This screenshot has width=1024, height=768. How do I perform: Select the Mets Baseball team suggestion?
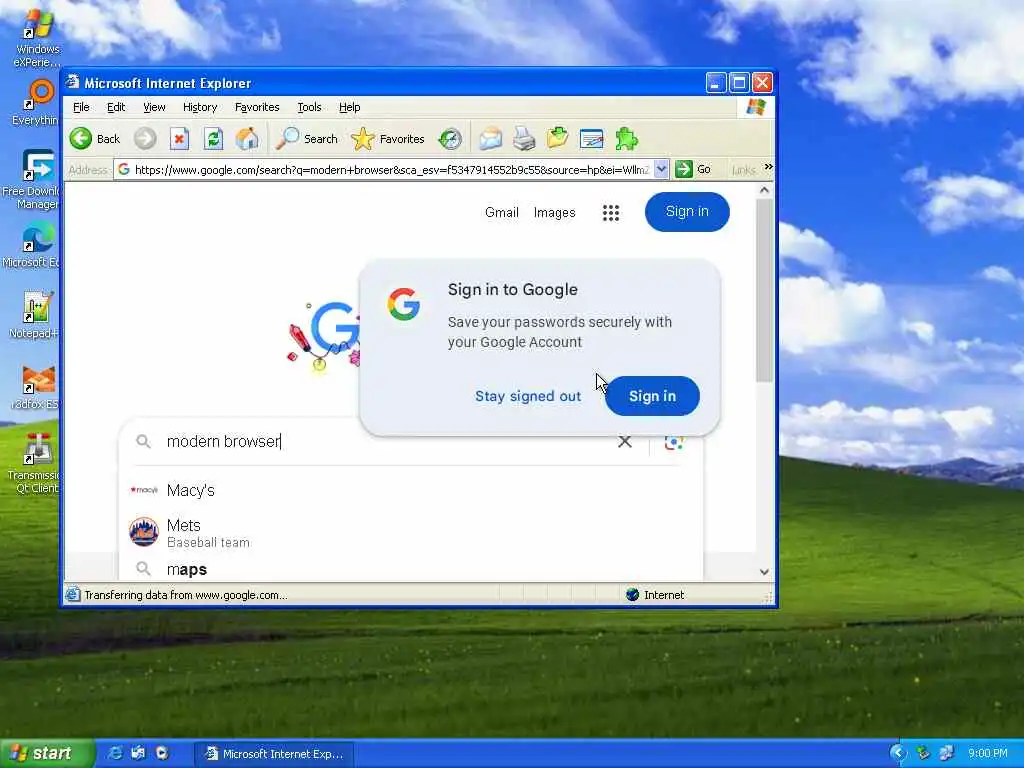pyautogui.click(x=411, y=533)
